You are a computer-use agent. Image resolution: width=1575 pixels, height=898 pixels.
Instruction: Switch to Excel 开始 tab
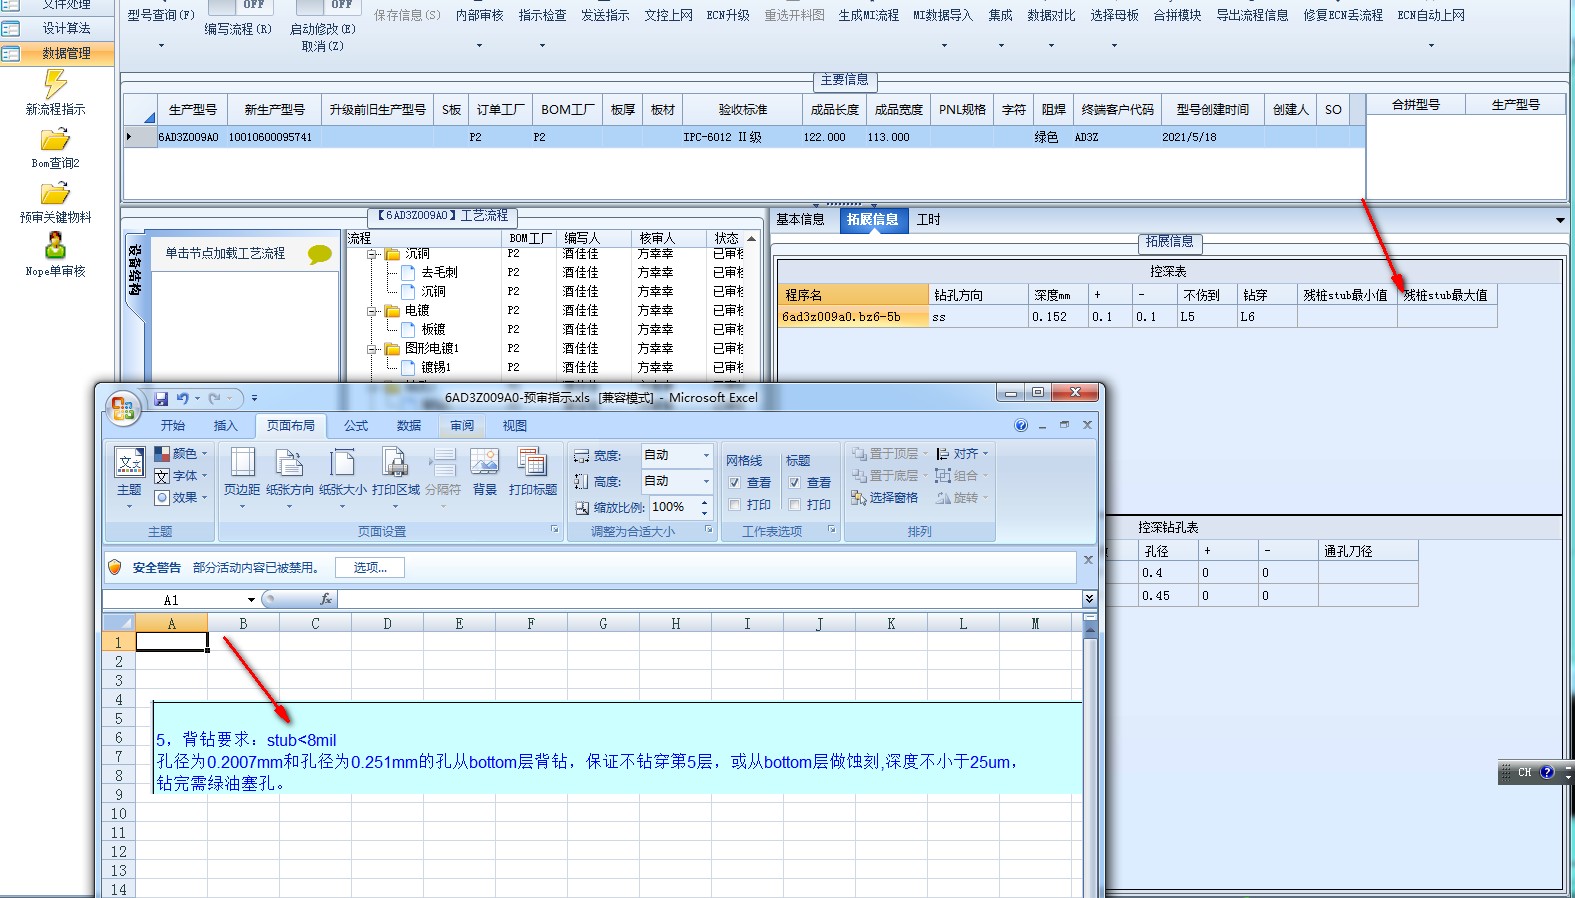coord(173,426)
